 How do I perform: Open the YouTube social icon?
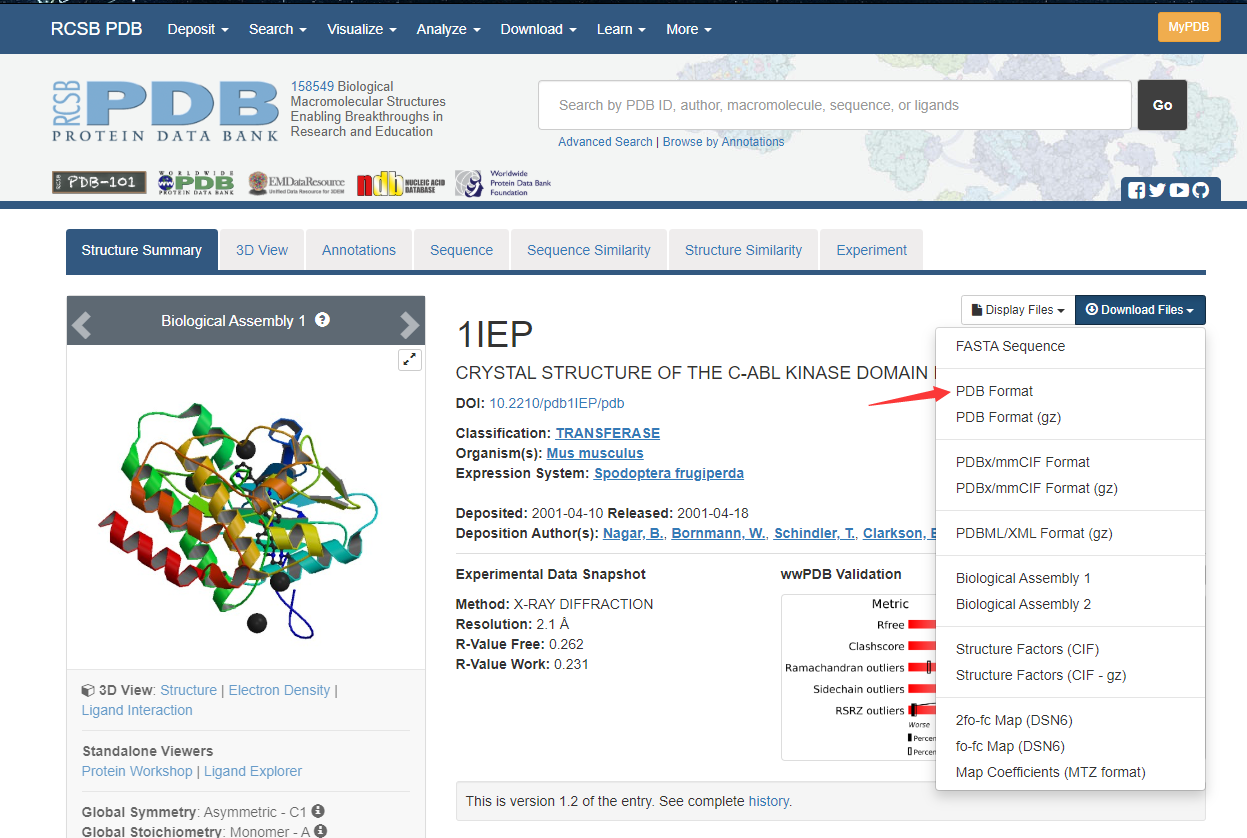point(1179,190)
